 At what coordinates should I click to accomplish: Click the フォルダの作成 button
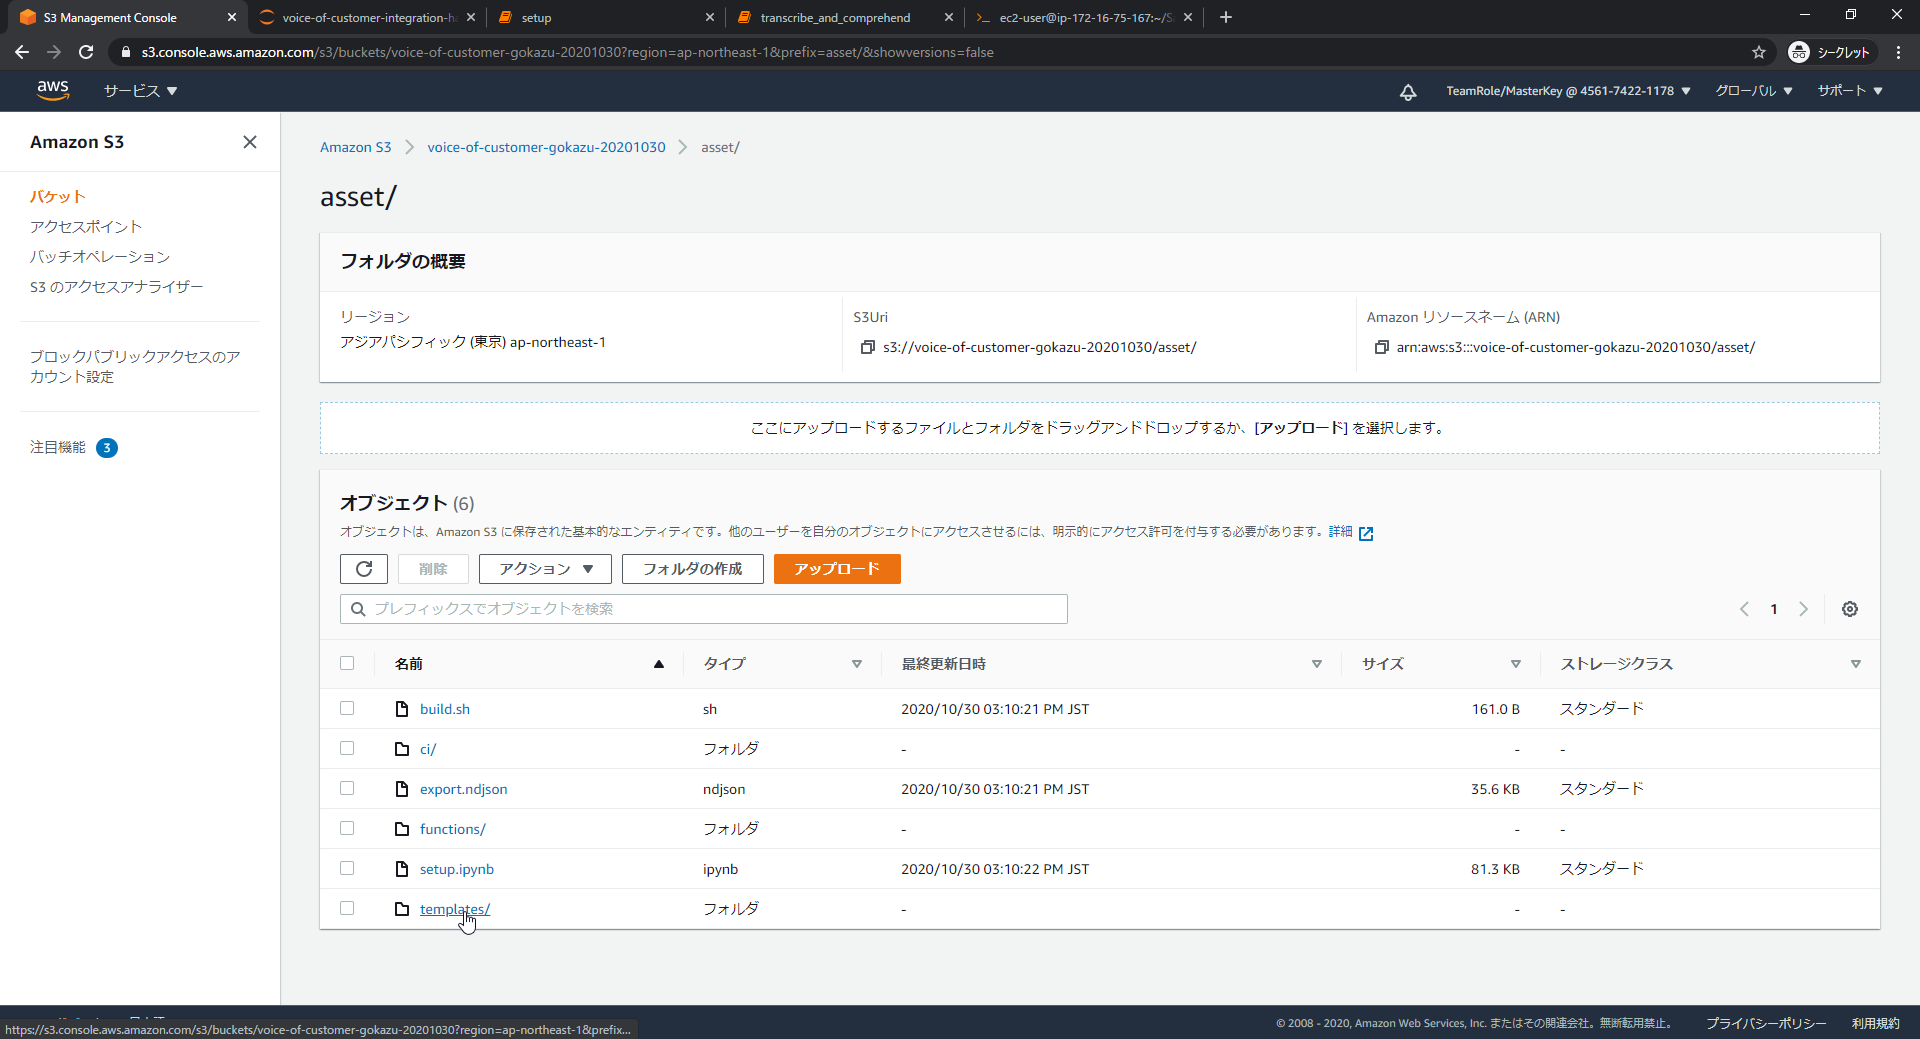693,569
